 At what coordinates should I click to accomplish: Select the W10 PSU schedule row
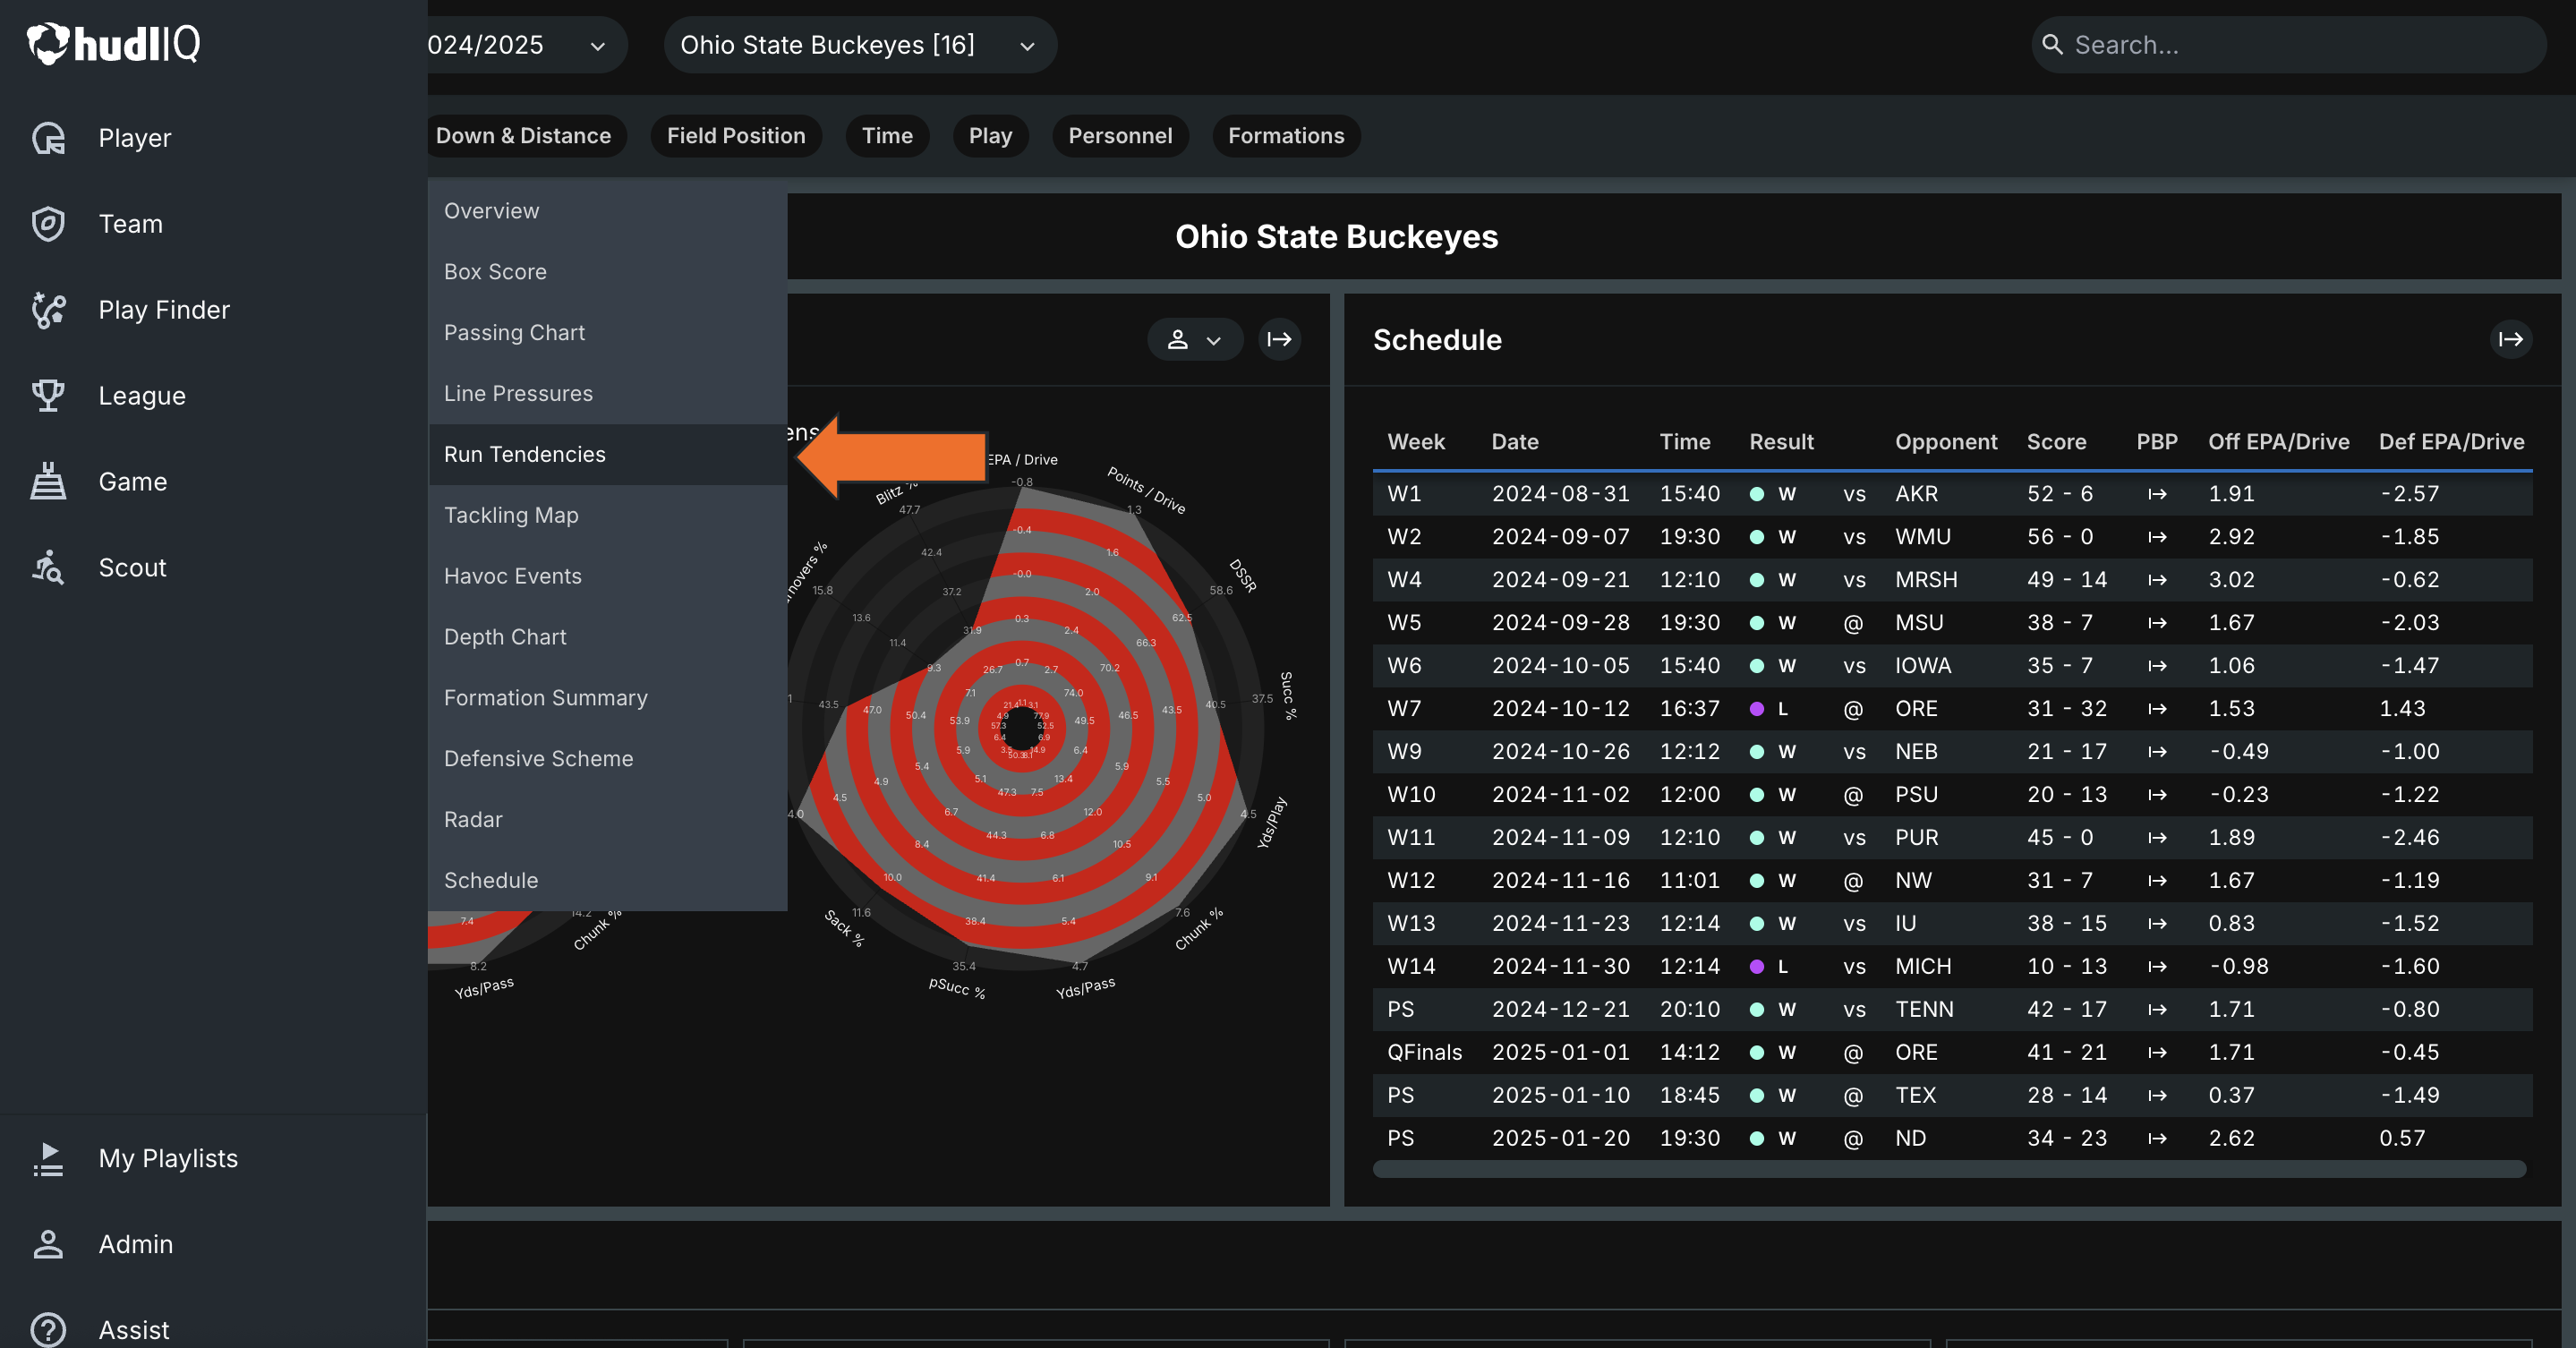point(1952,795)
